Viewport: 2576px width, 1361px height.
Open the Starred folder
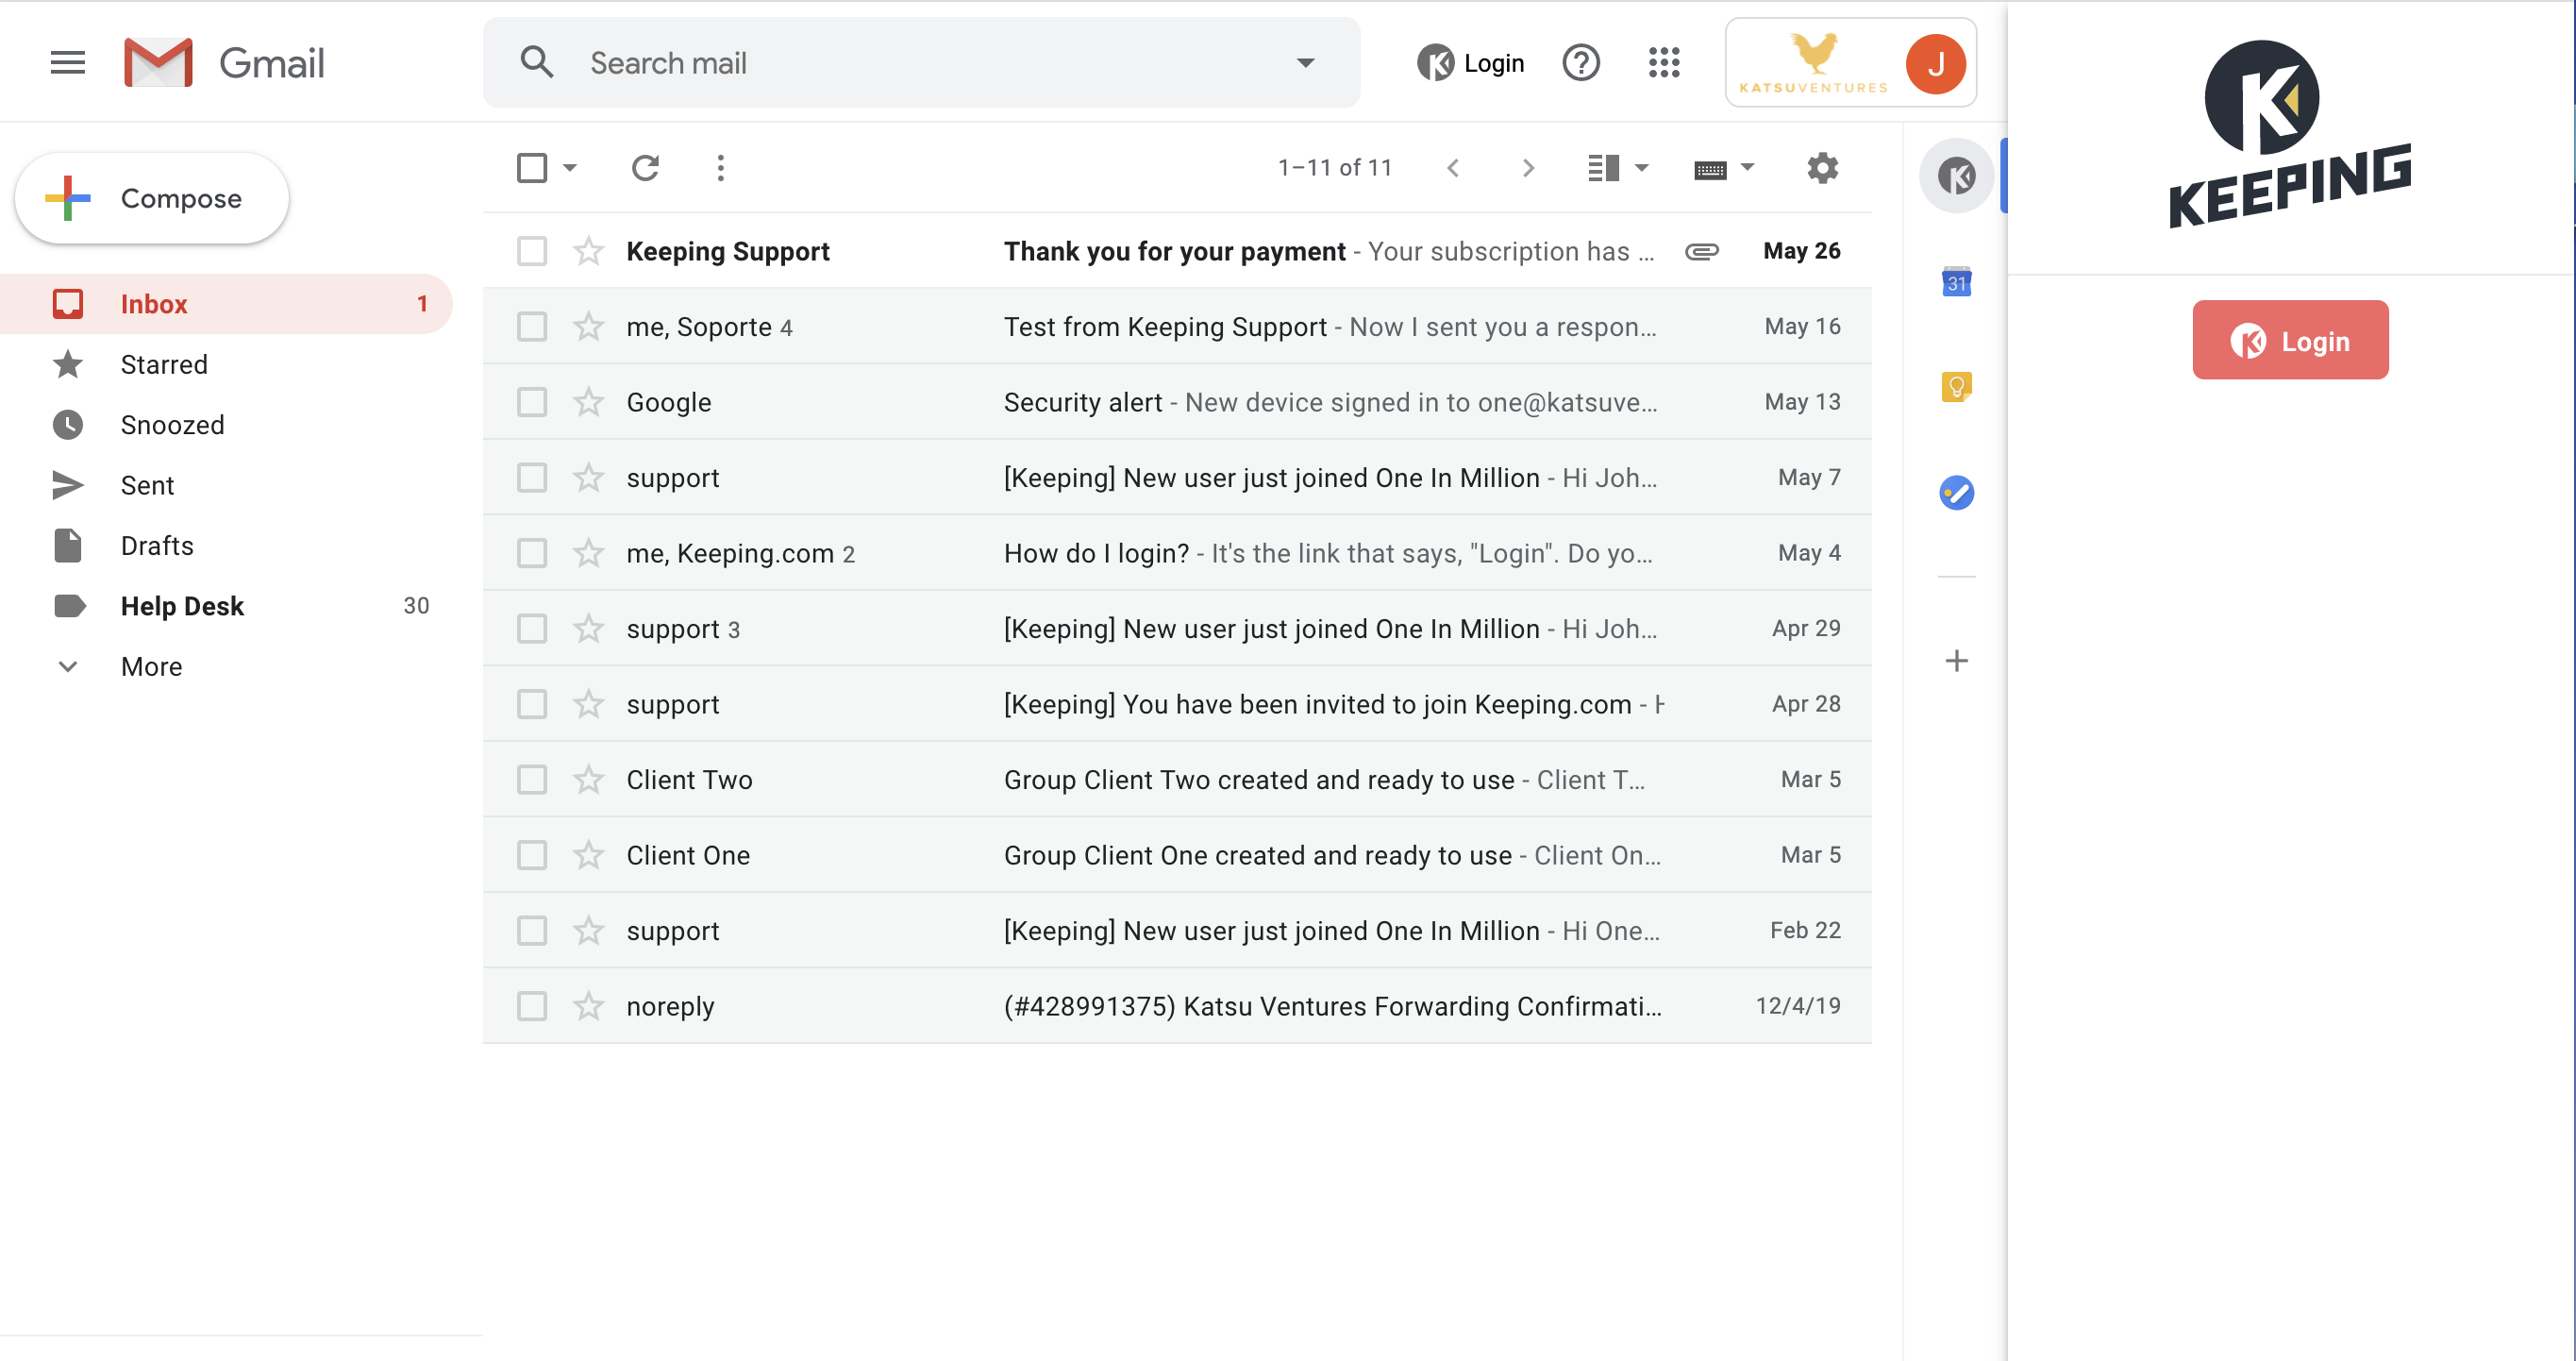226,364
